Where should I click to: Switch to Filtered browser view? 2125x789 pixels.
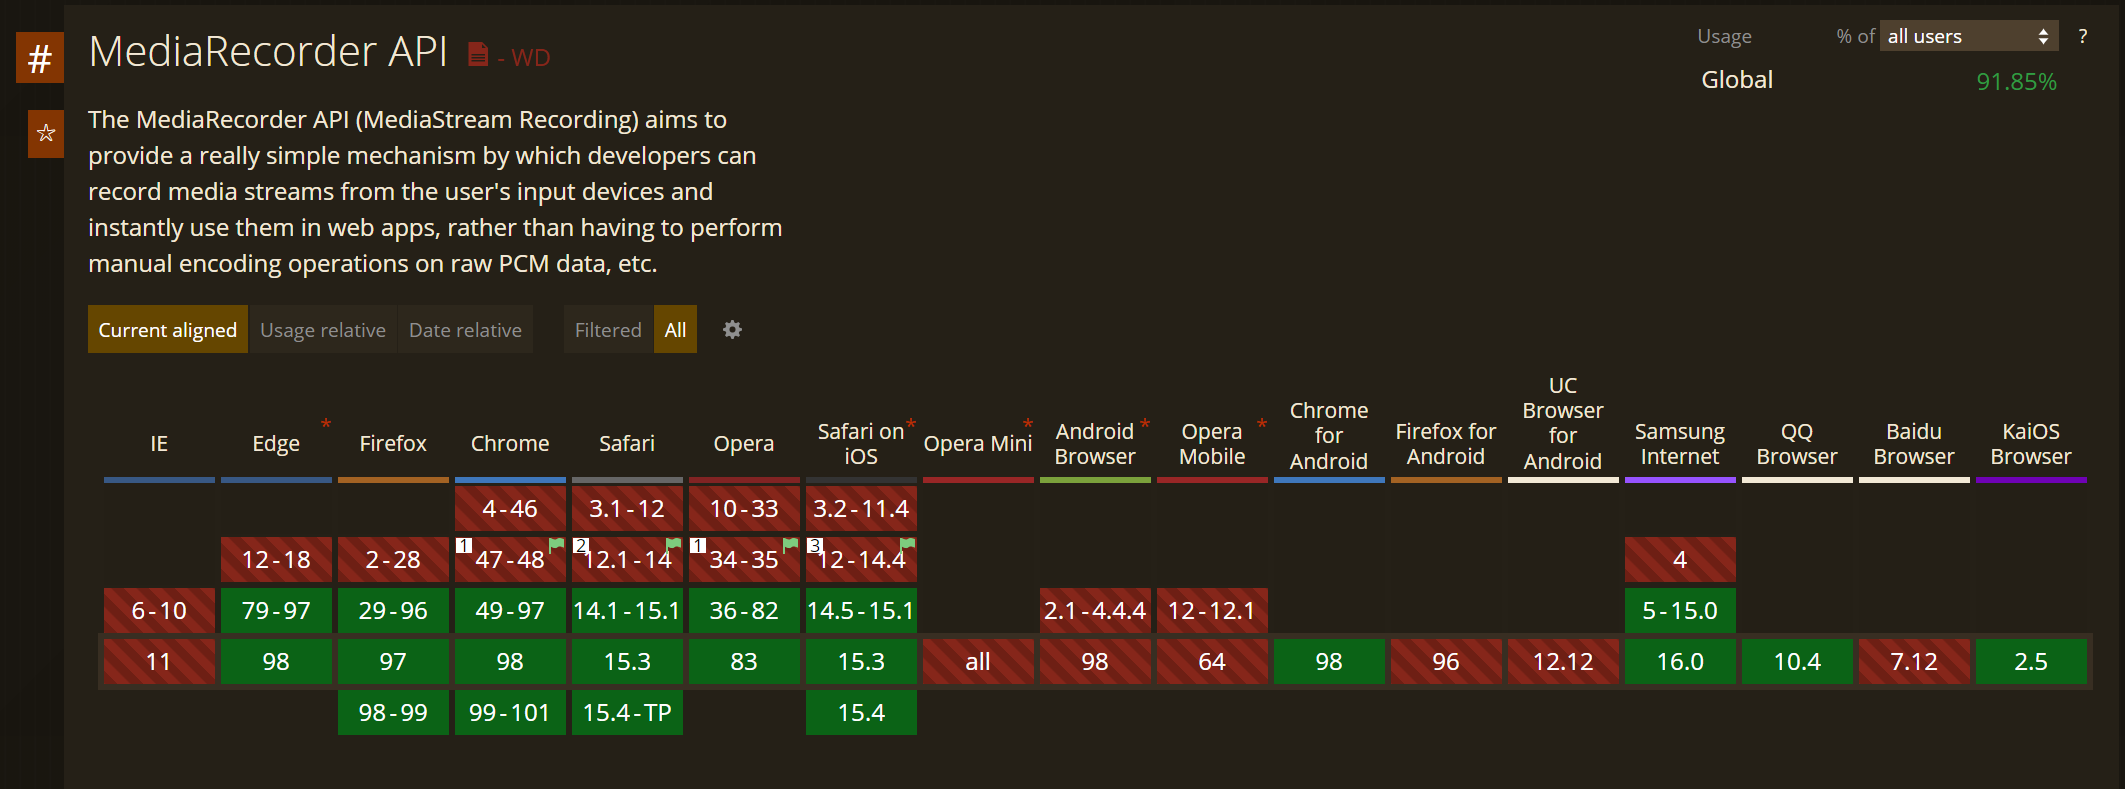coord(608,330)
